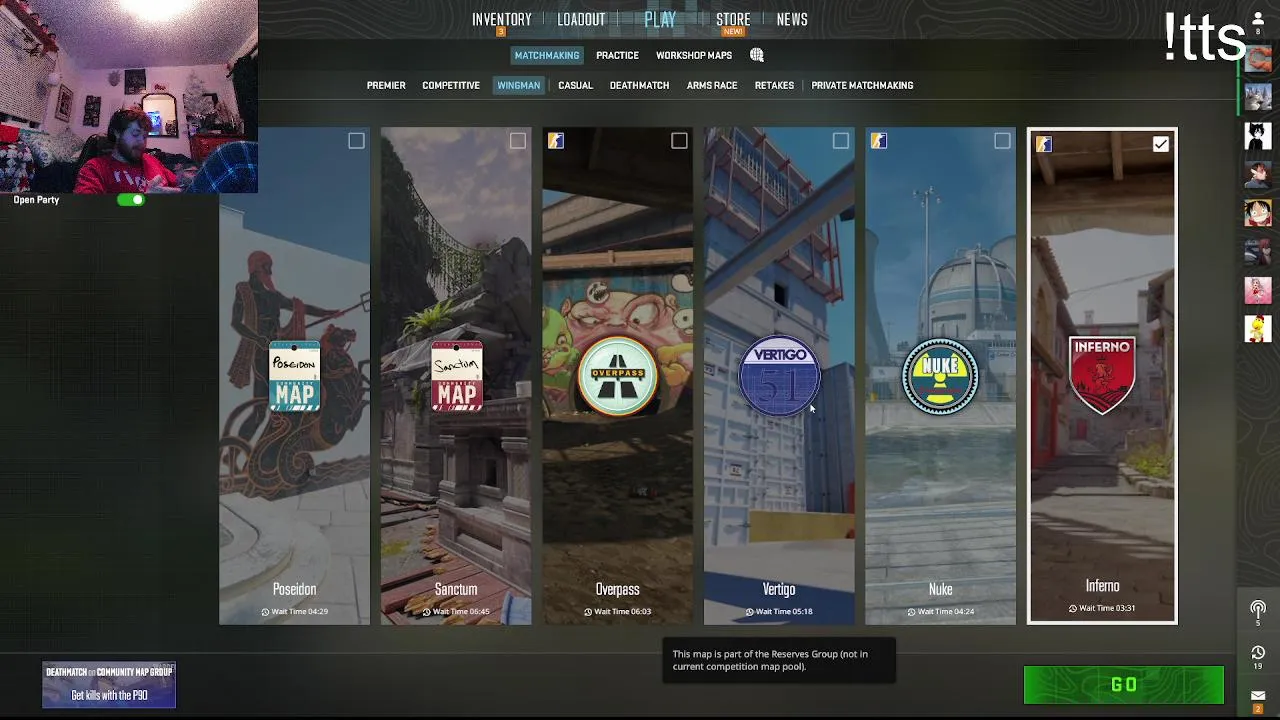Image resolution: width=1280 pixels, height=720 pixels.
Task: Select the red-haired anime friend avatar below Luffy
Action: pyautogui.click(x=1258, y=251)
